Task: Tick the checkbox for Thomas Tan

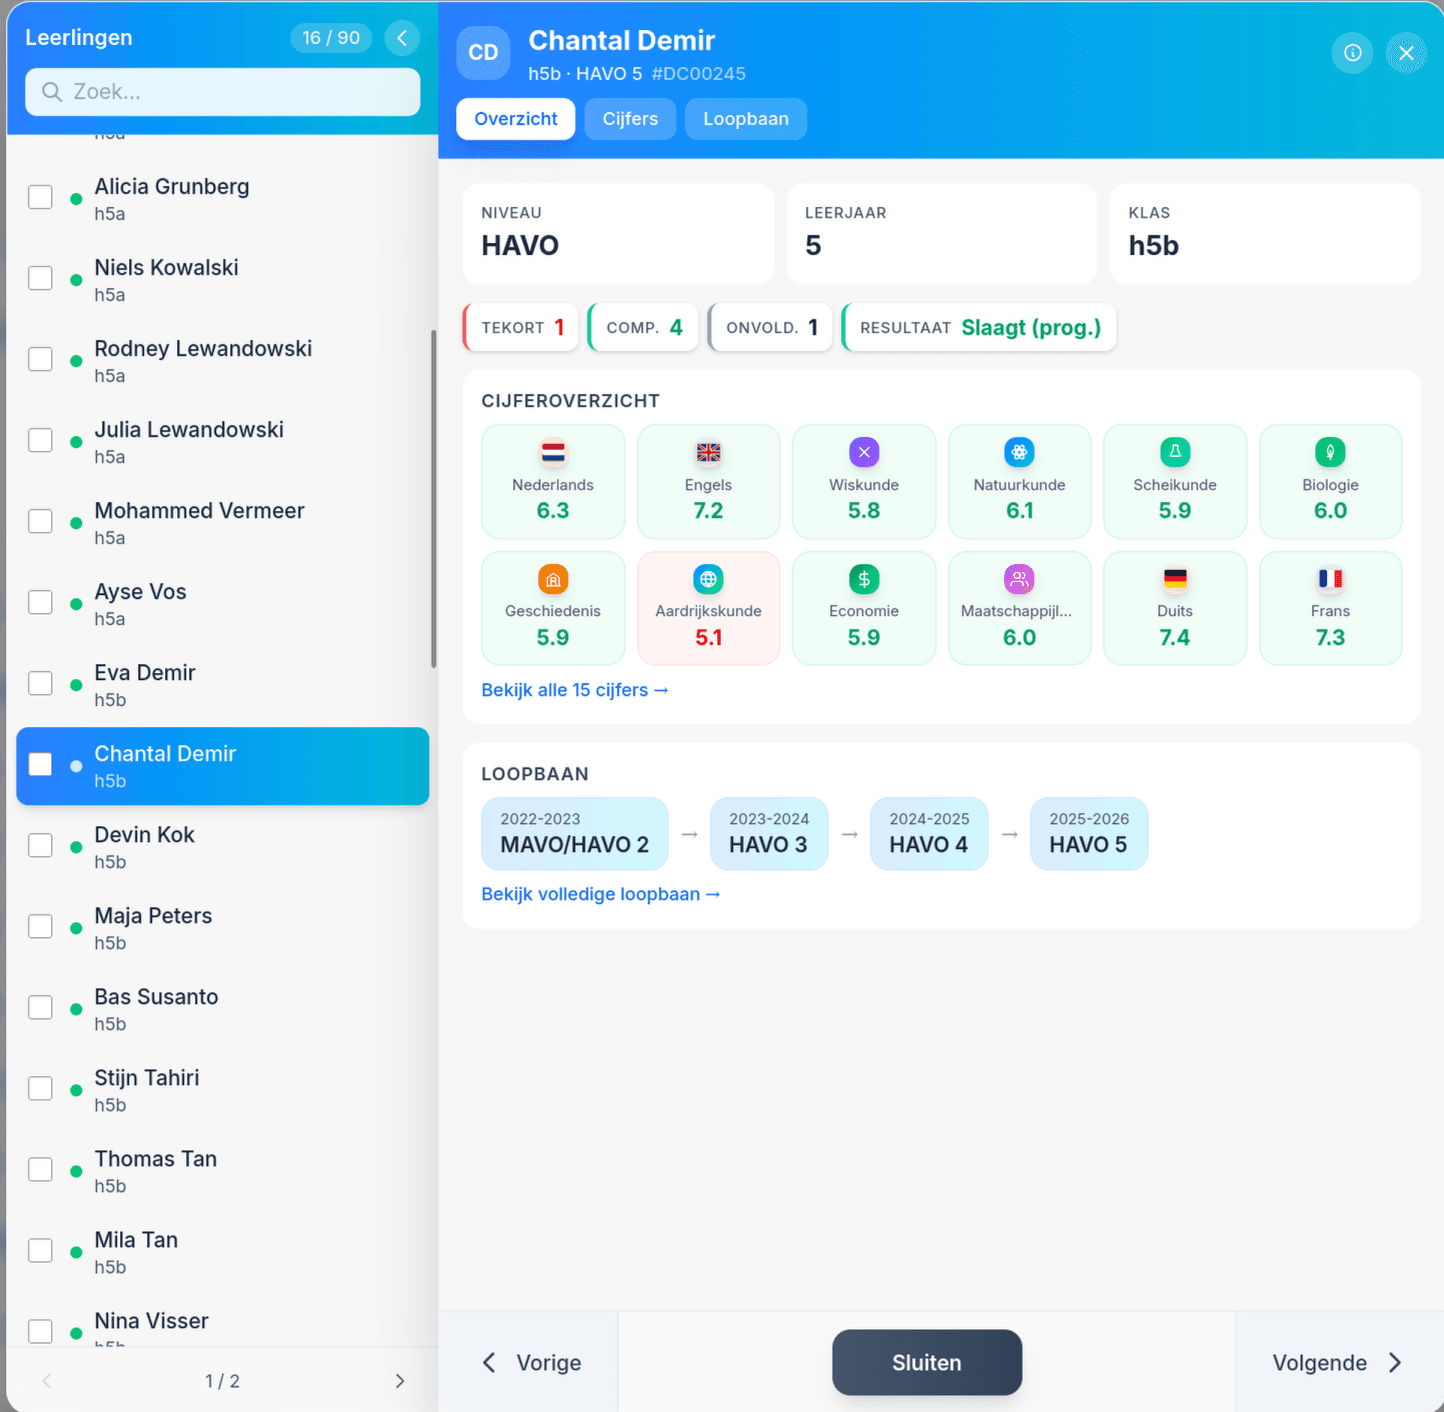Action: coord(40,1169)
